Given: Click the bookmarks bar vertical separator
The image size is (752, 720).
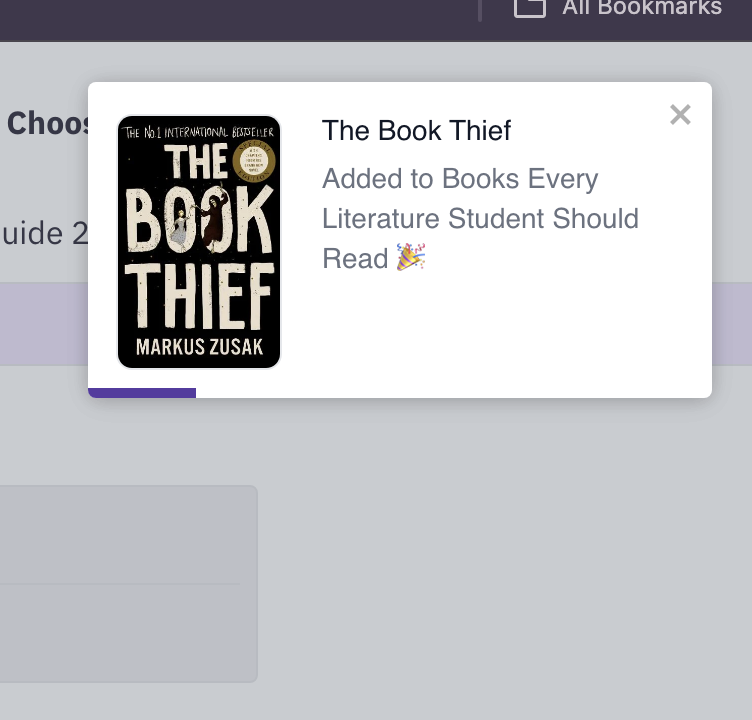Looking at the screenshot, I should [x=480, y=9].
